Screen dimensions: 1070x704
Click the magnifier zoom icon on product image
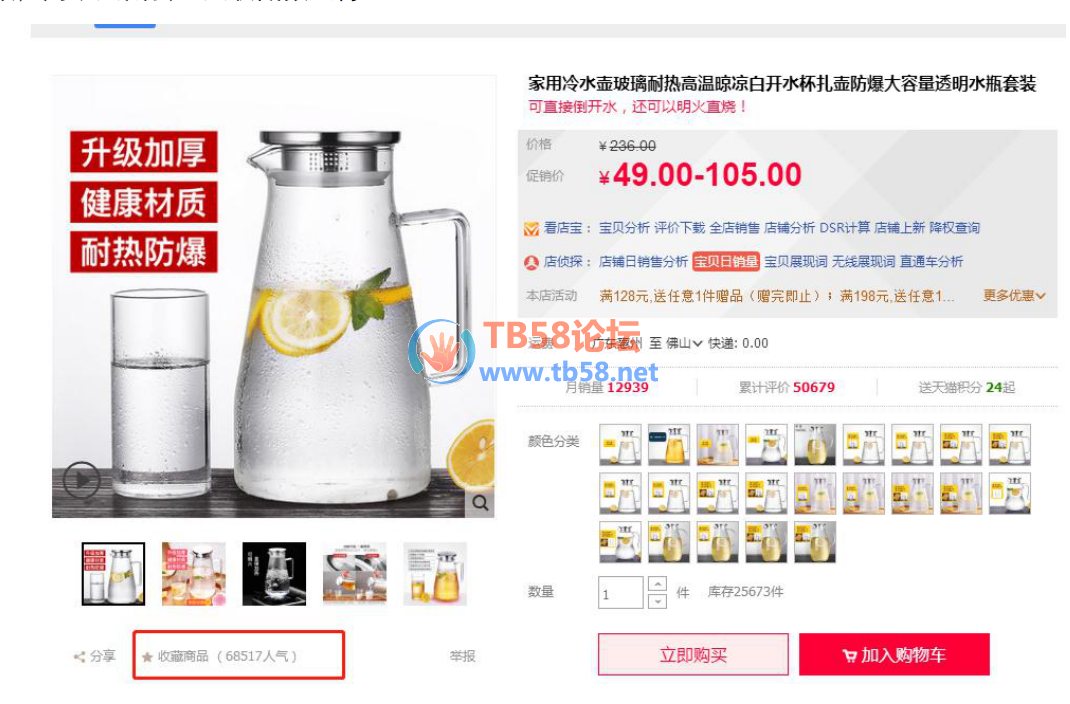pos(480,503)
